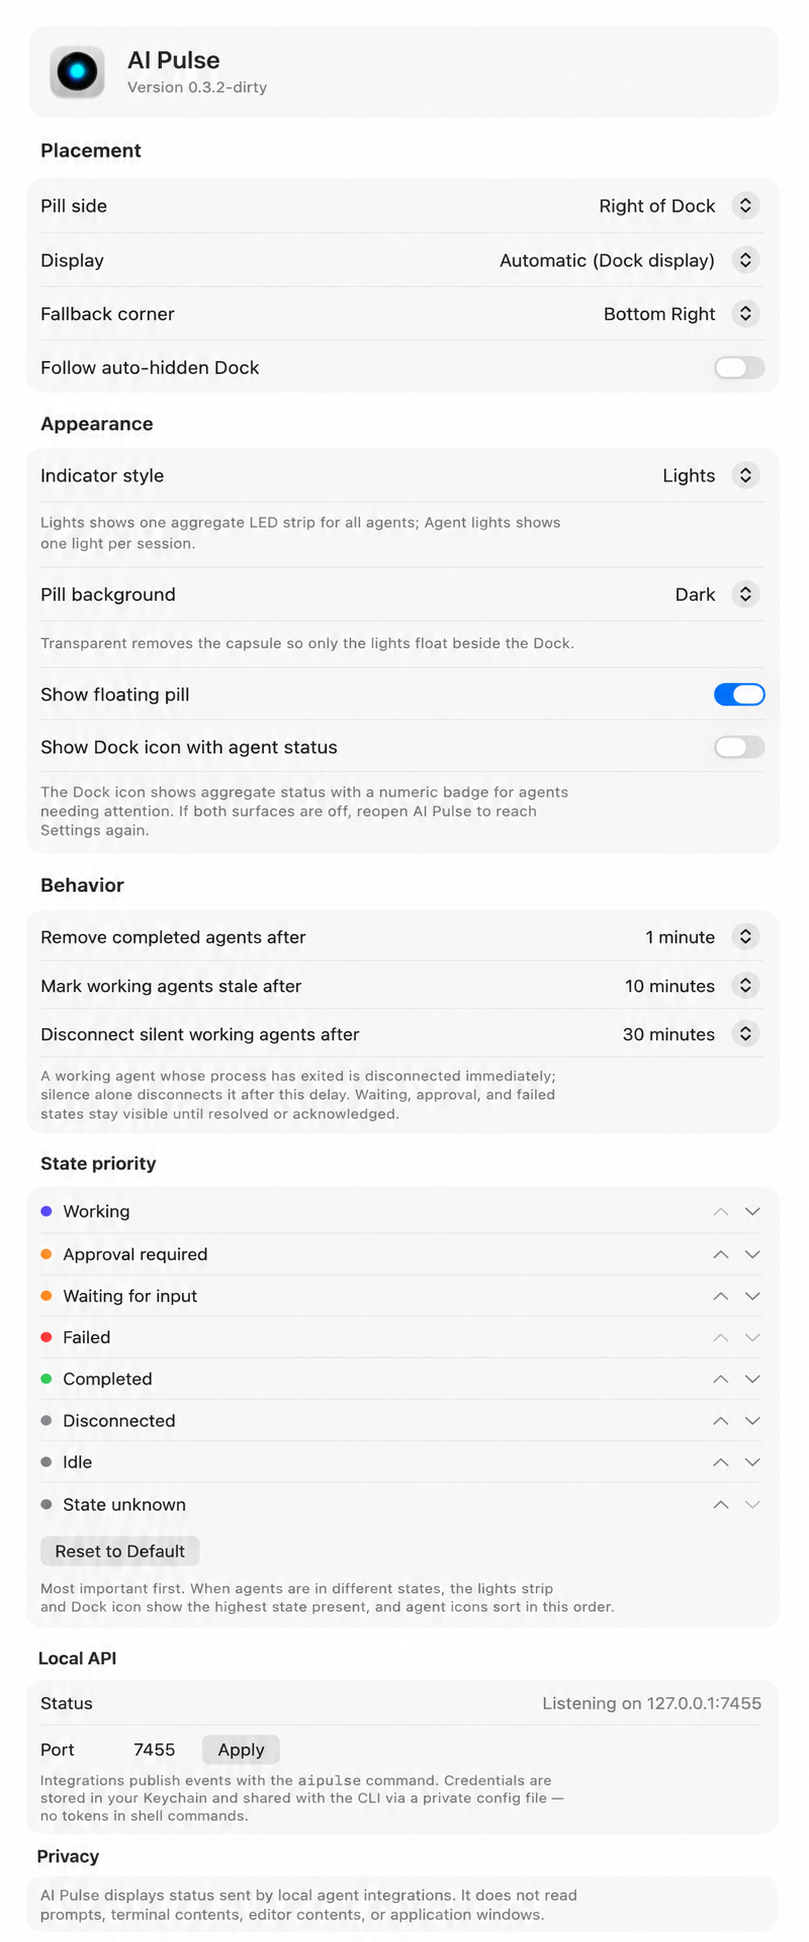
Task: Move Working state down in priority
Action: [x=753, y=1211]
